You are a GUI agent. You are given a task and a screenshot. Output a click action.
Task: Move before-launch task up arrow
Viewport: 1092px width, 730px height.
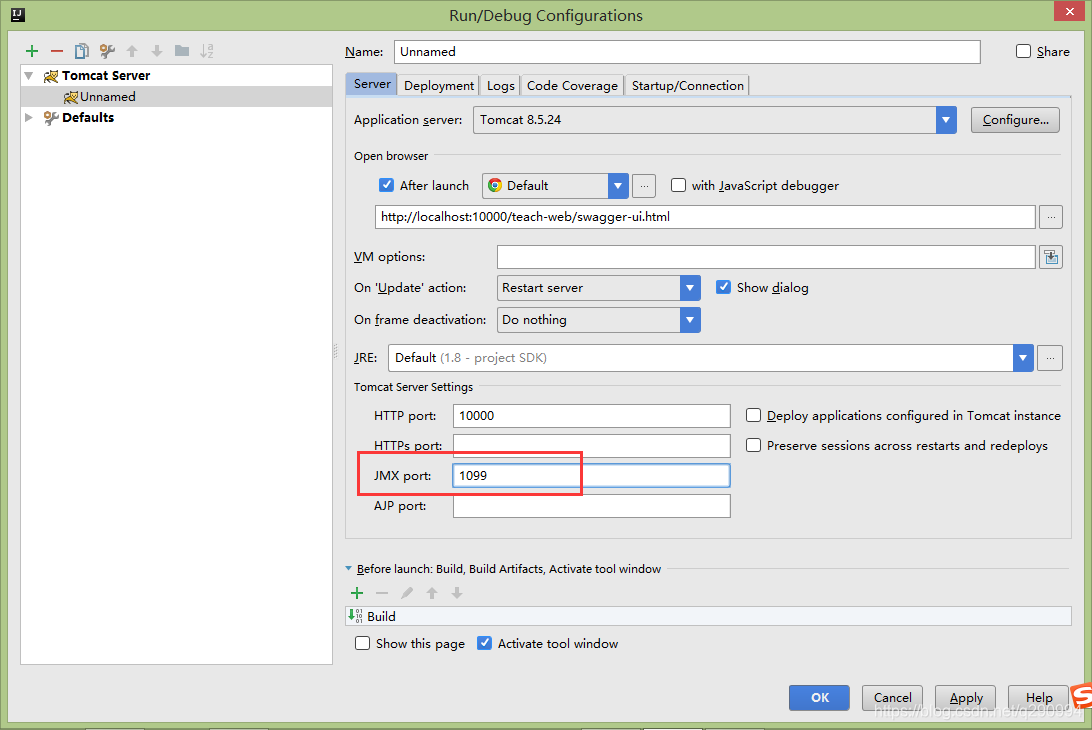pyautogui.click(x=432, y=593)
